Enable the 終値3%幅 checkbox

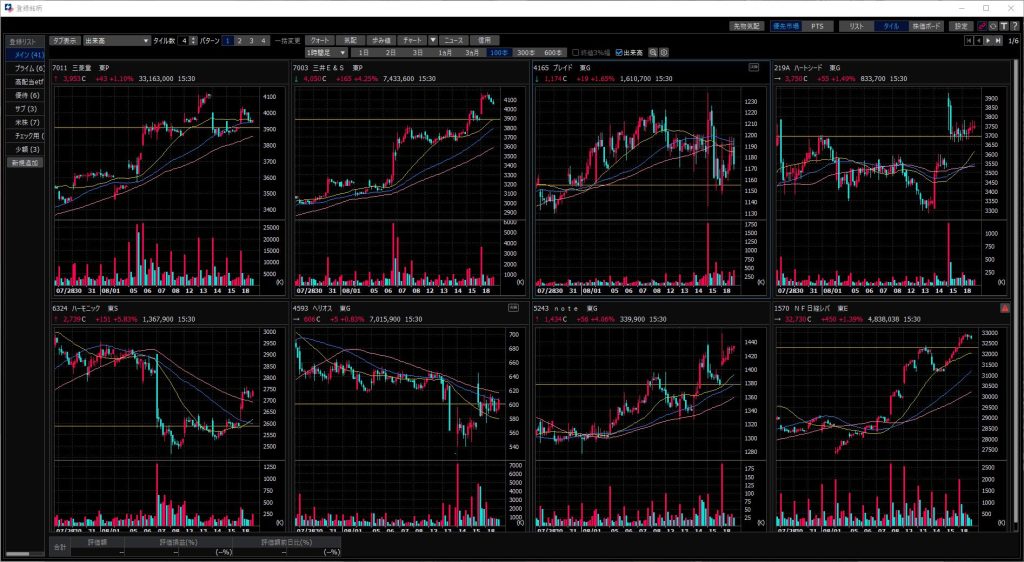pos(575,52)
